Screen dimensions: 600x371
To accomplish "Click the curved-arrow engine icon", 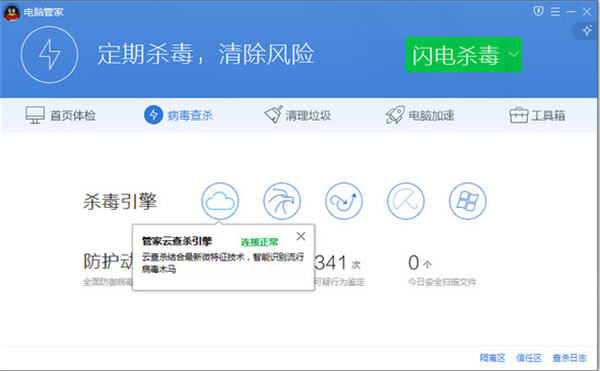I will pyautogui.click(x=344, y=201).
